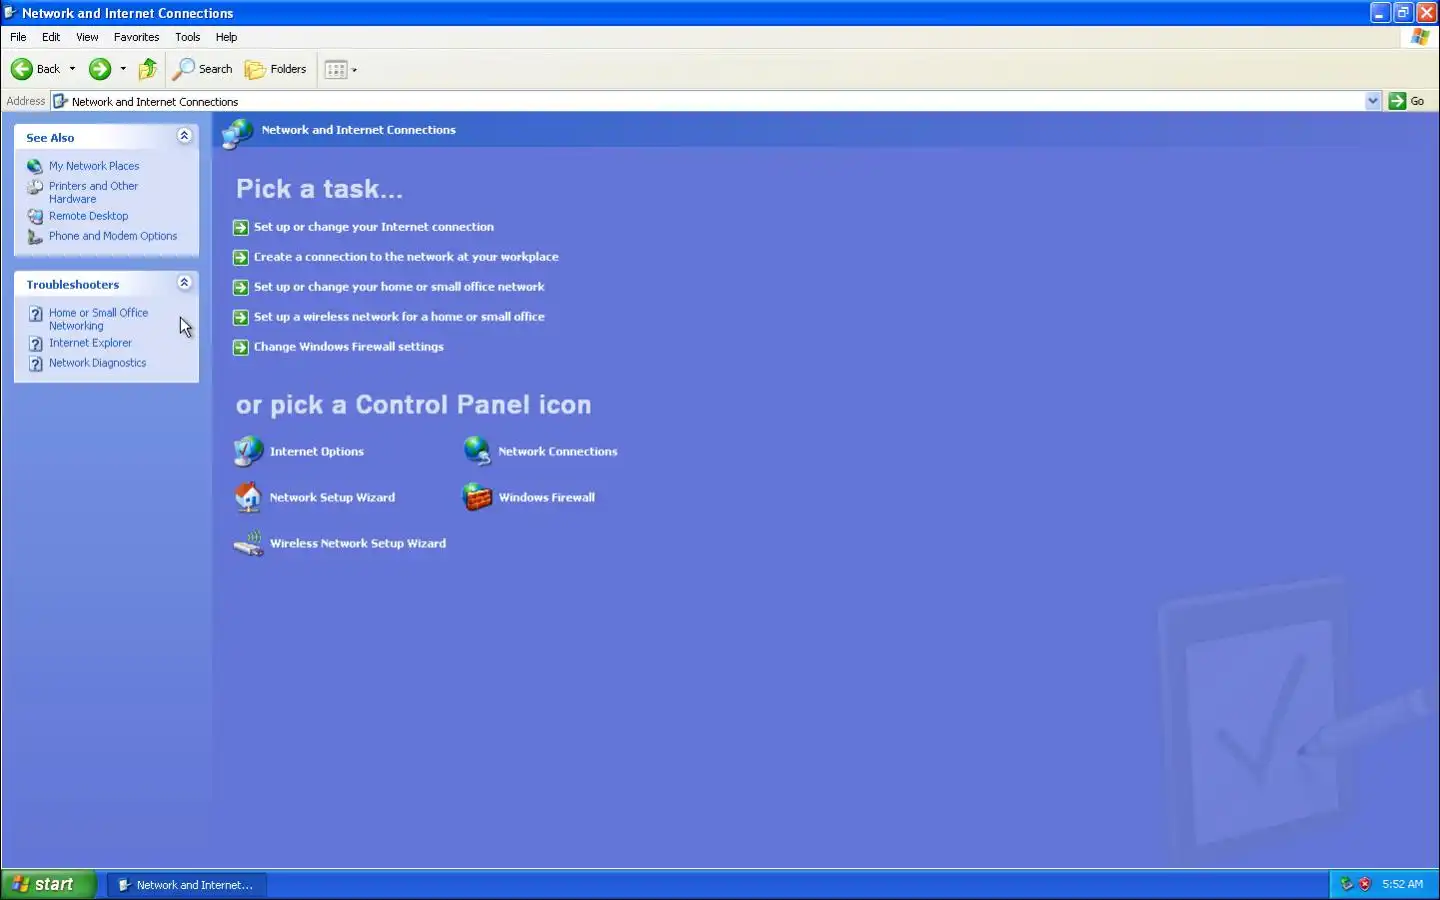This screenshot has height=900, width=1440.
Task: Open the Tools menu
Action: 187,37
